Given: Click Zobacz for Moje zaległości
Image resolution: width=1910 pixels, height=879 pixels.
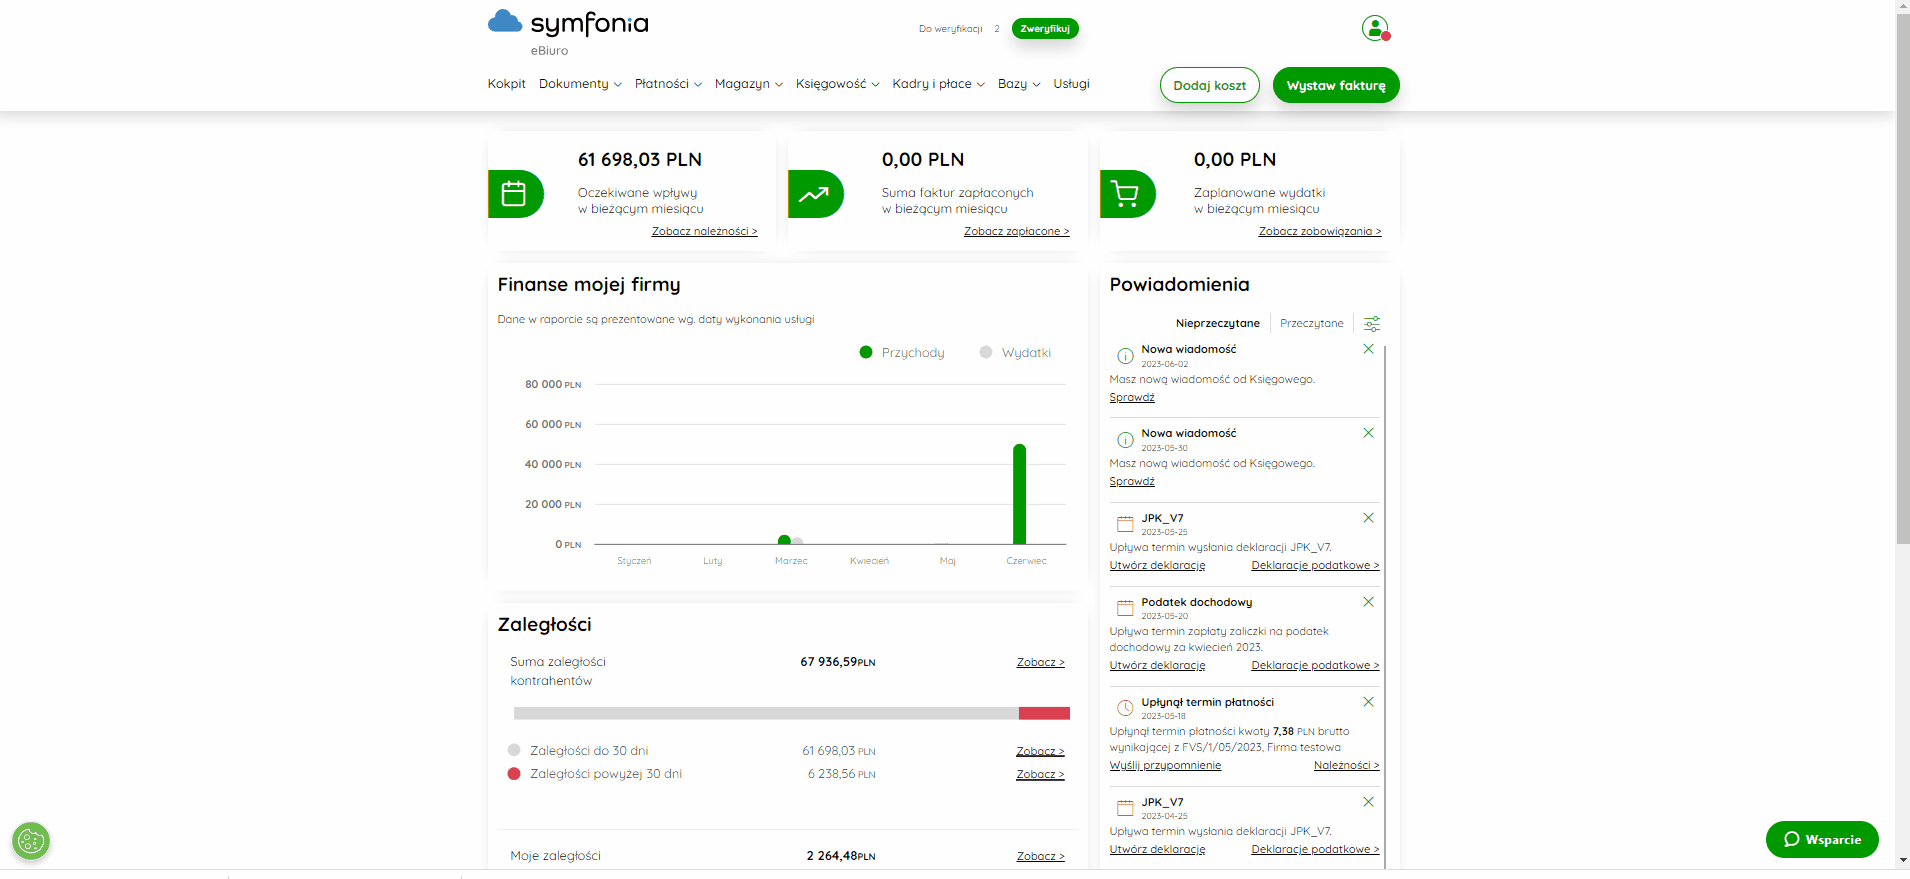Looking at the screenshot, I should click(x=1041, y=856).
